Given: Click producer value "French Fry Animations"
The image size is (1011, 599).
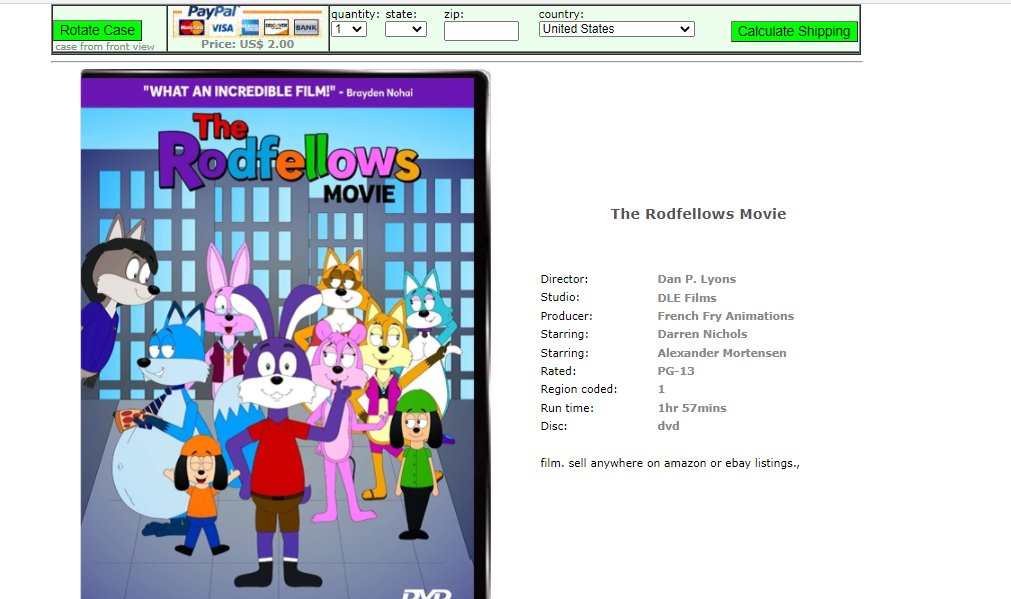Looking at the screenshot, I should 725,316.
